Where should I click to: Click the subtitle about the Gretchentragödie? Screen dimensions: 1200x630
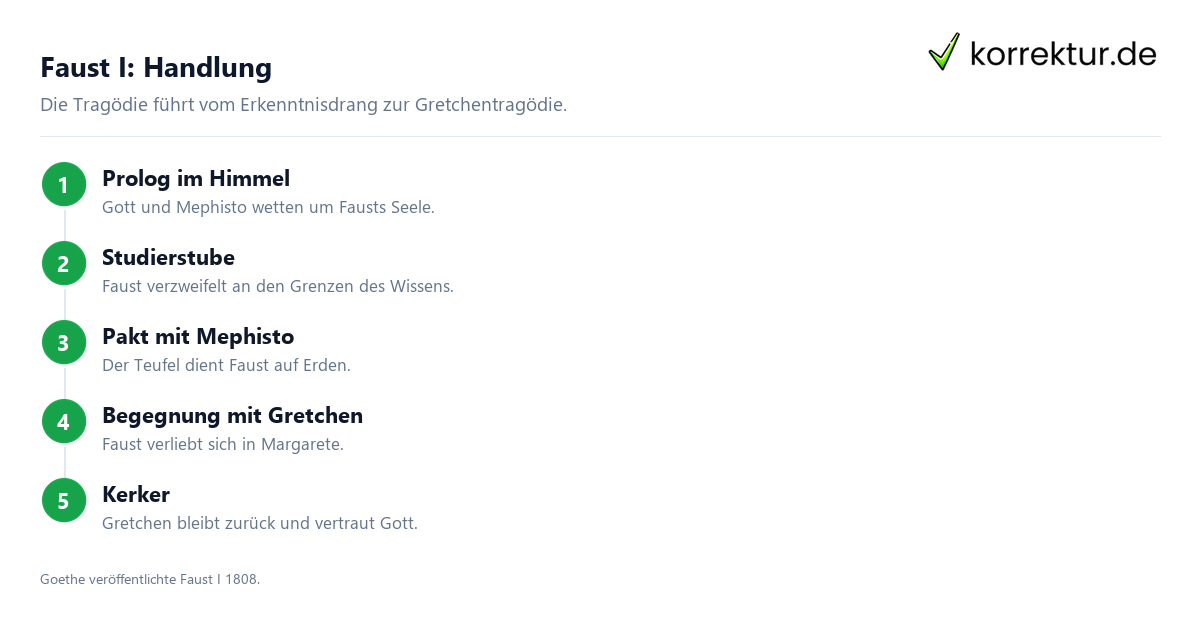click(303, 105)
